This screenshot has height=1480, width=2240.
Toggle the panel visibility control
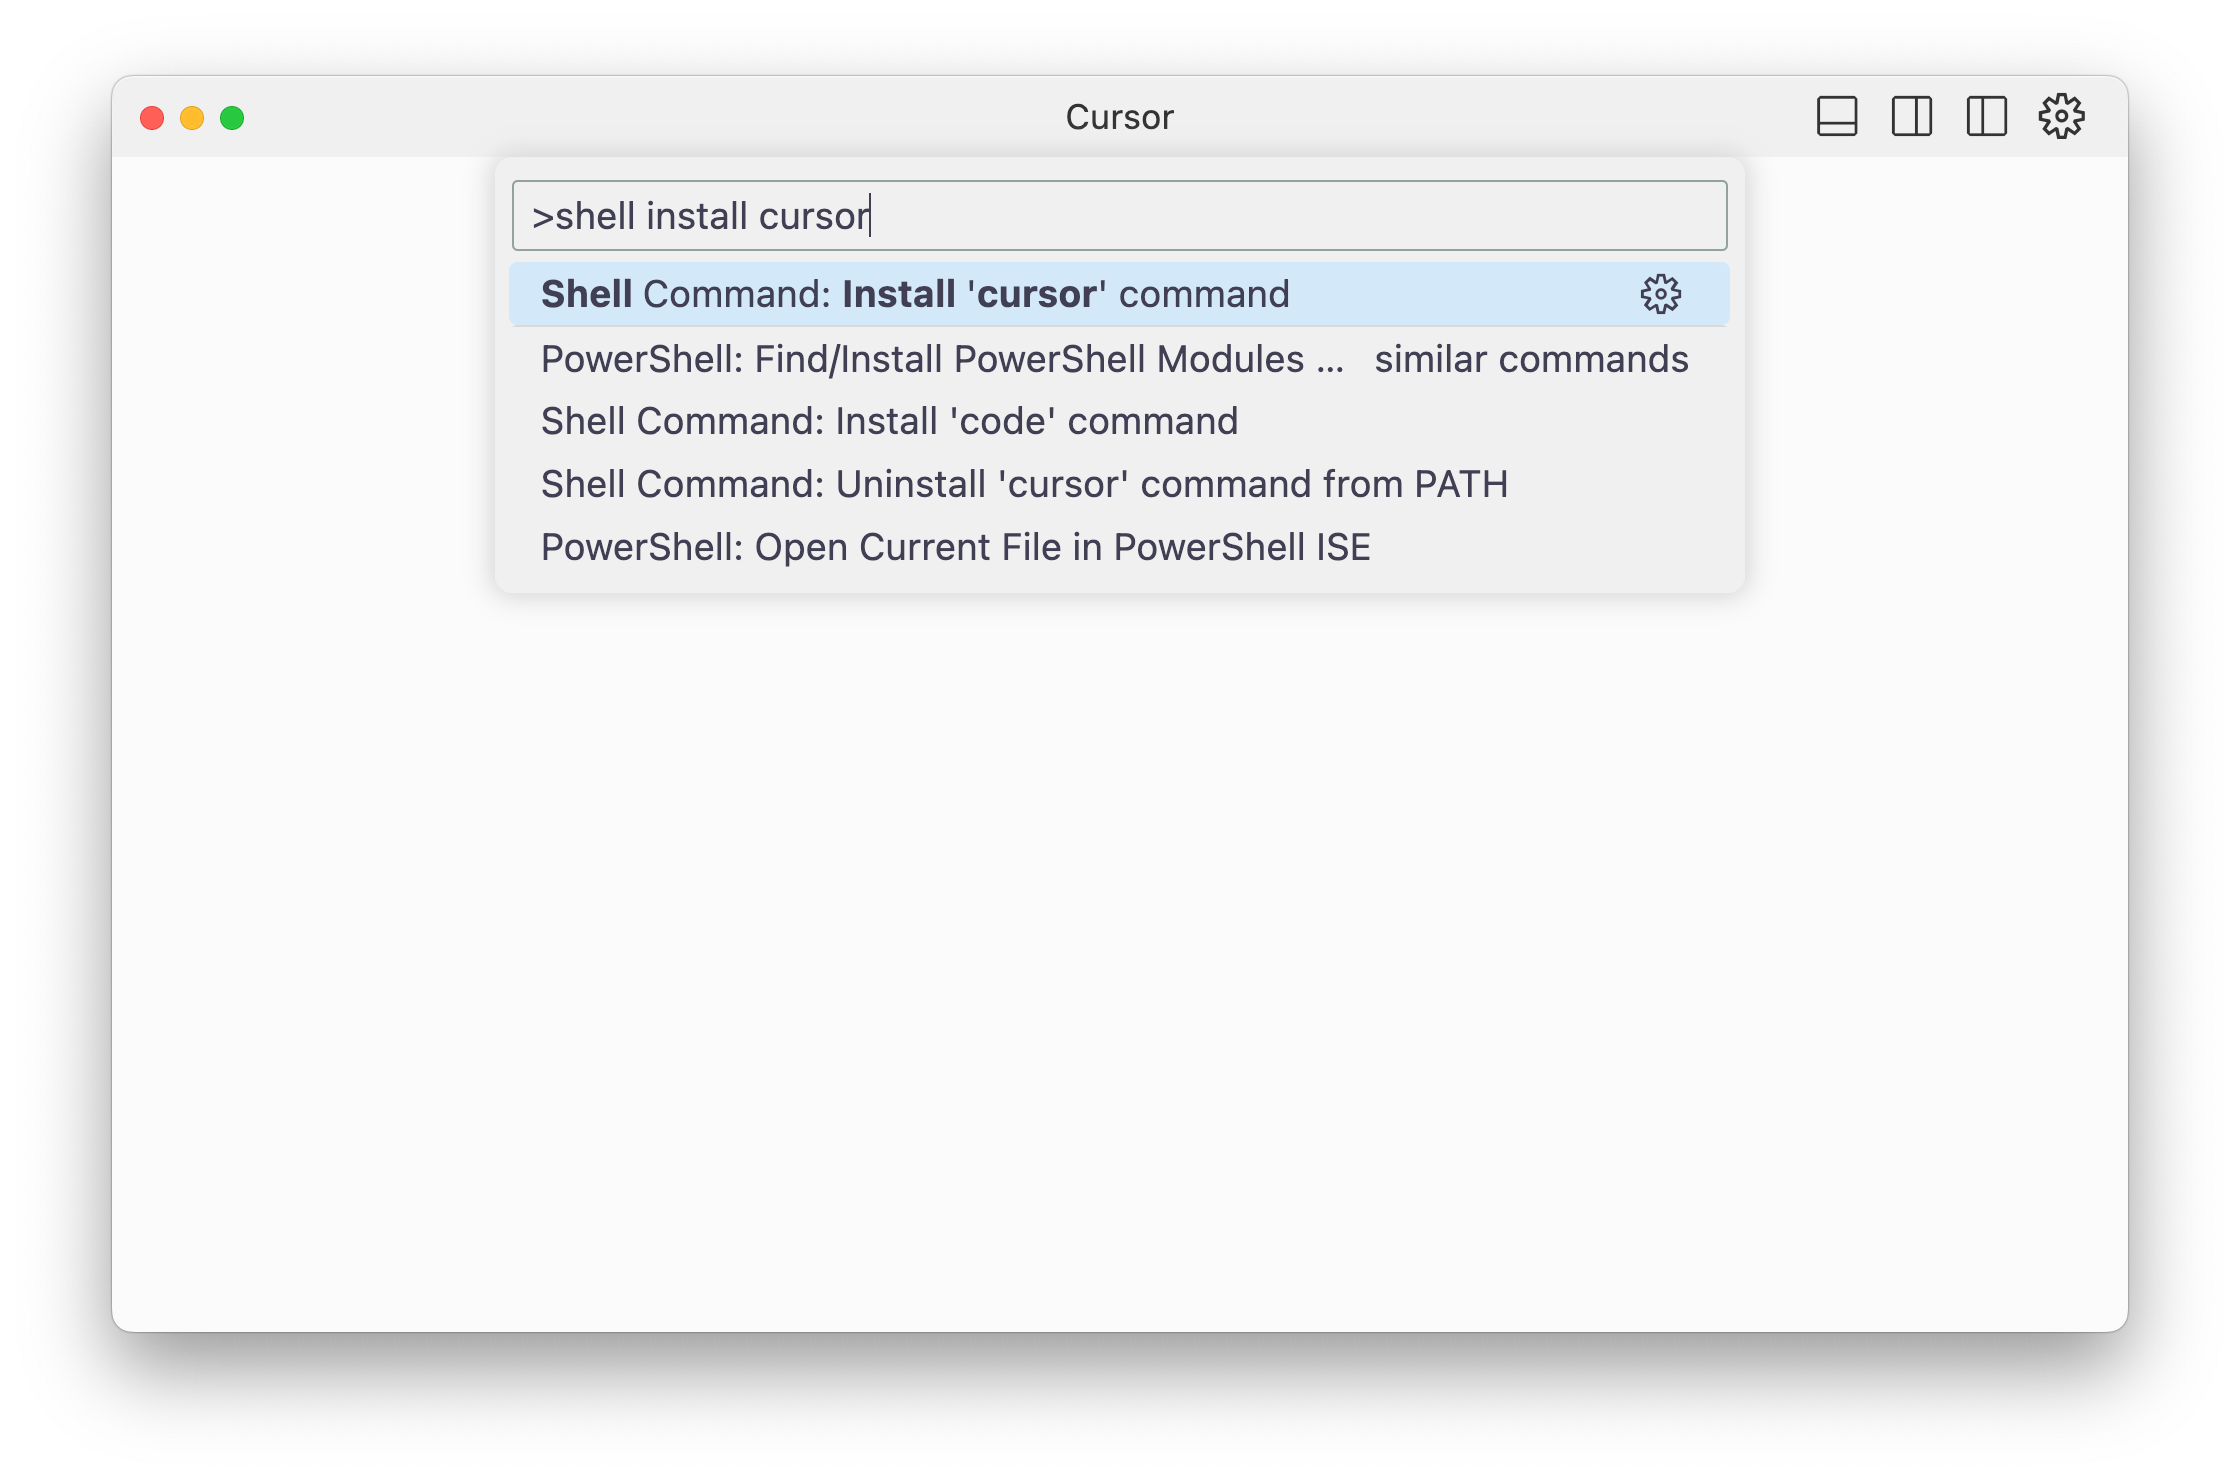click(x=1838, y=116)
